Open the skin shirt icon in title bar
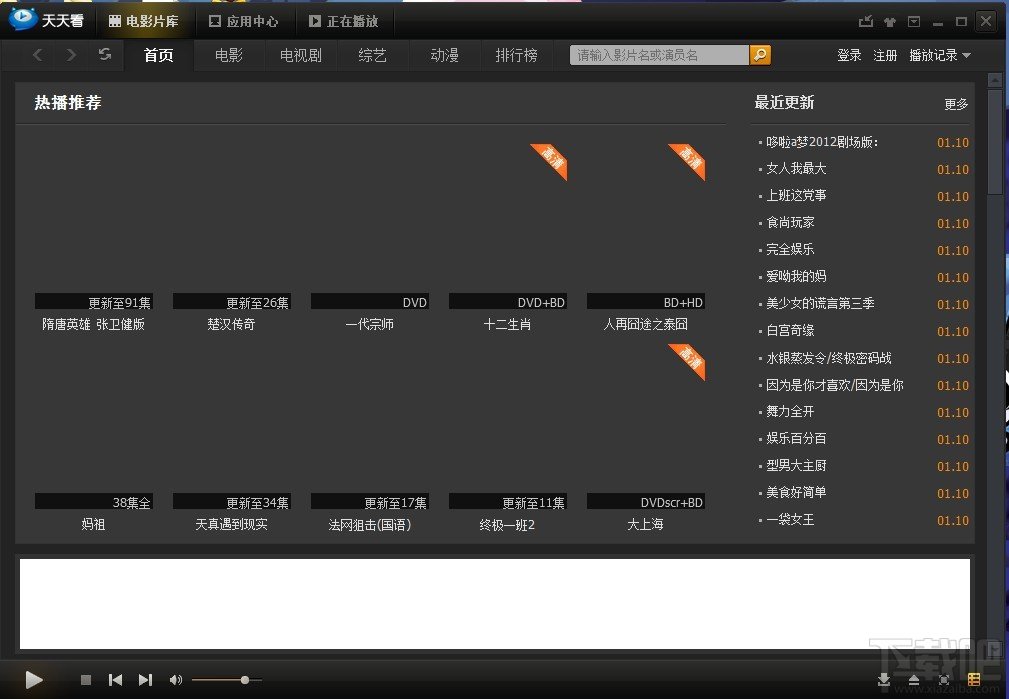Screen dimensions: 1009x699 pyautogui.click(x=890, y=22)
